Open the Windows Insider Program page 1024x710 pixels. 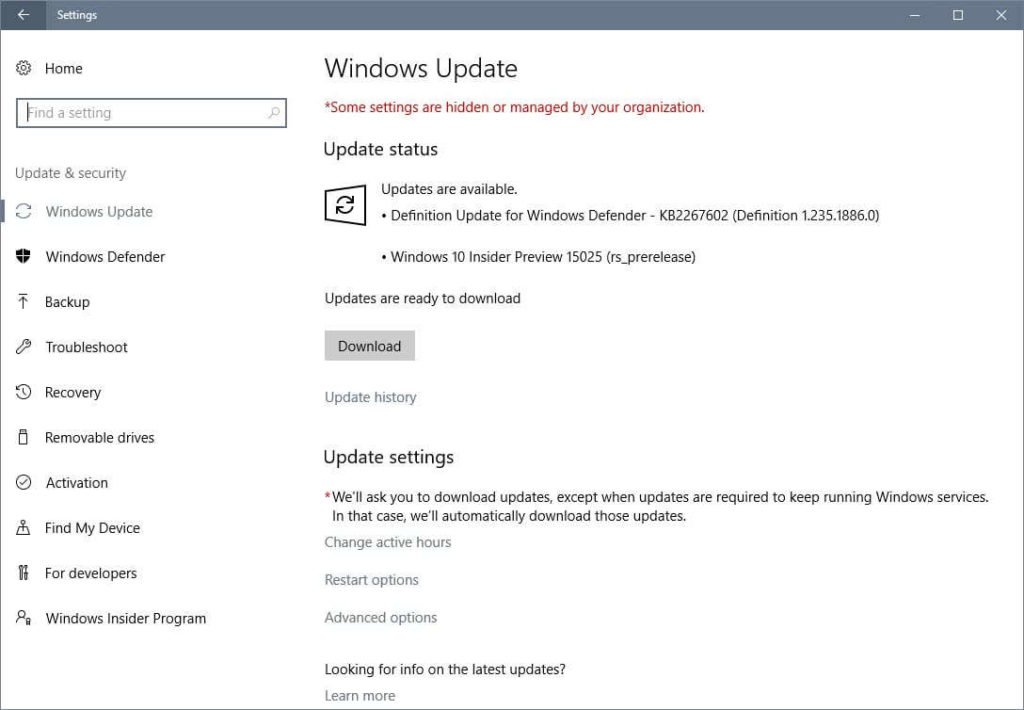pos(125,618)
